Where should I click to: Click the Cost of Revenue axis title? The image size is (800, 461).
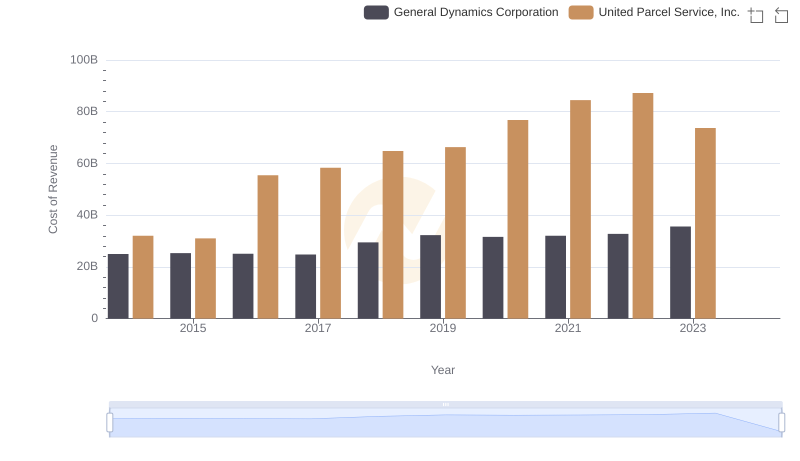(x=53, y=189)
